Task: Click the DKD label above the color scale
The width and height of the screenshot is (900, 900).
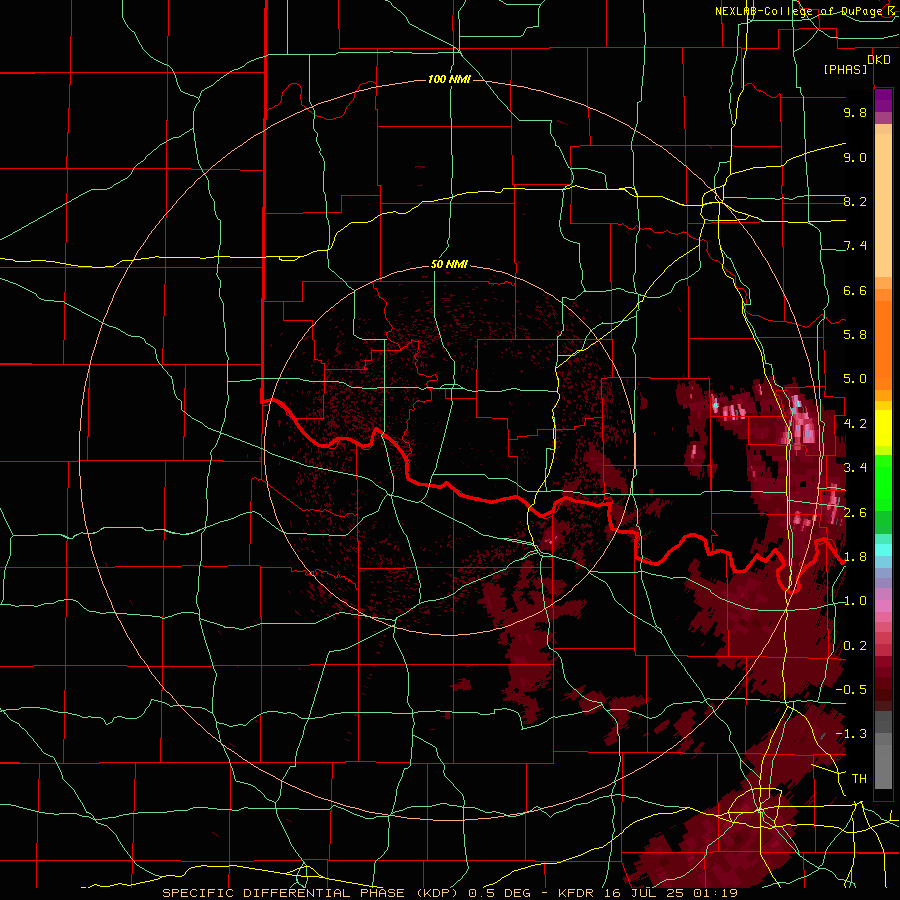Action: [879, 60]
